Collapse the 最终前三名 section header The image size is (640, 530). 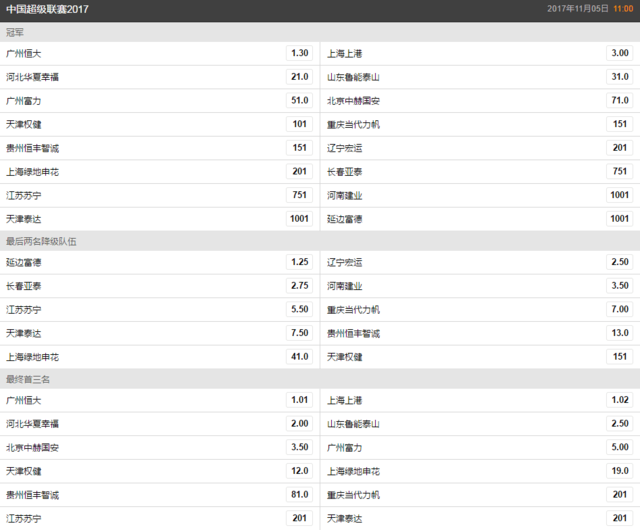point(320,379)
